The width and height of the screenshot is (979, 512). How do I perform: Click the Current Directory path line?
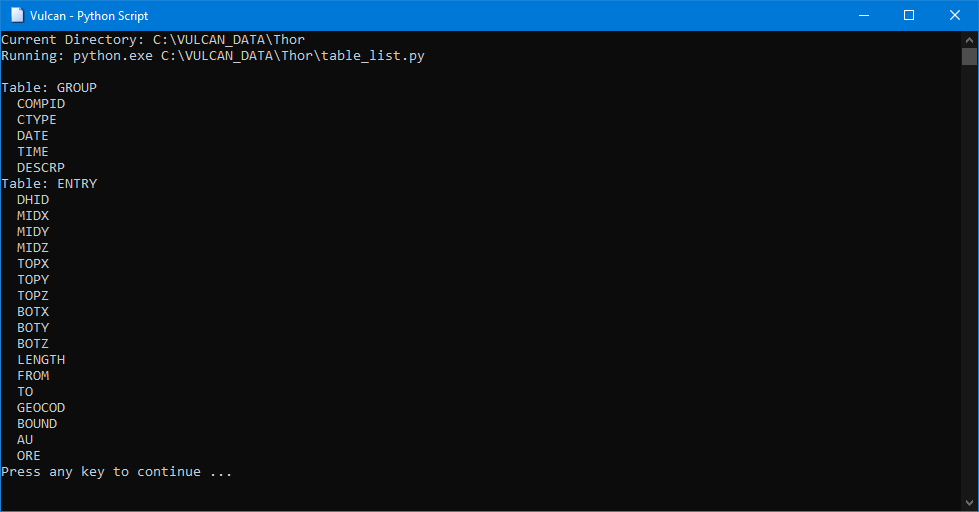153,40
